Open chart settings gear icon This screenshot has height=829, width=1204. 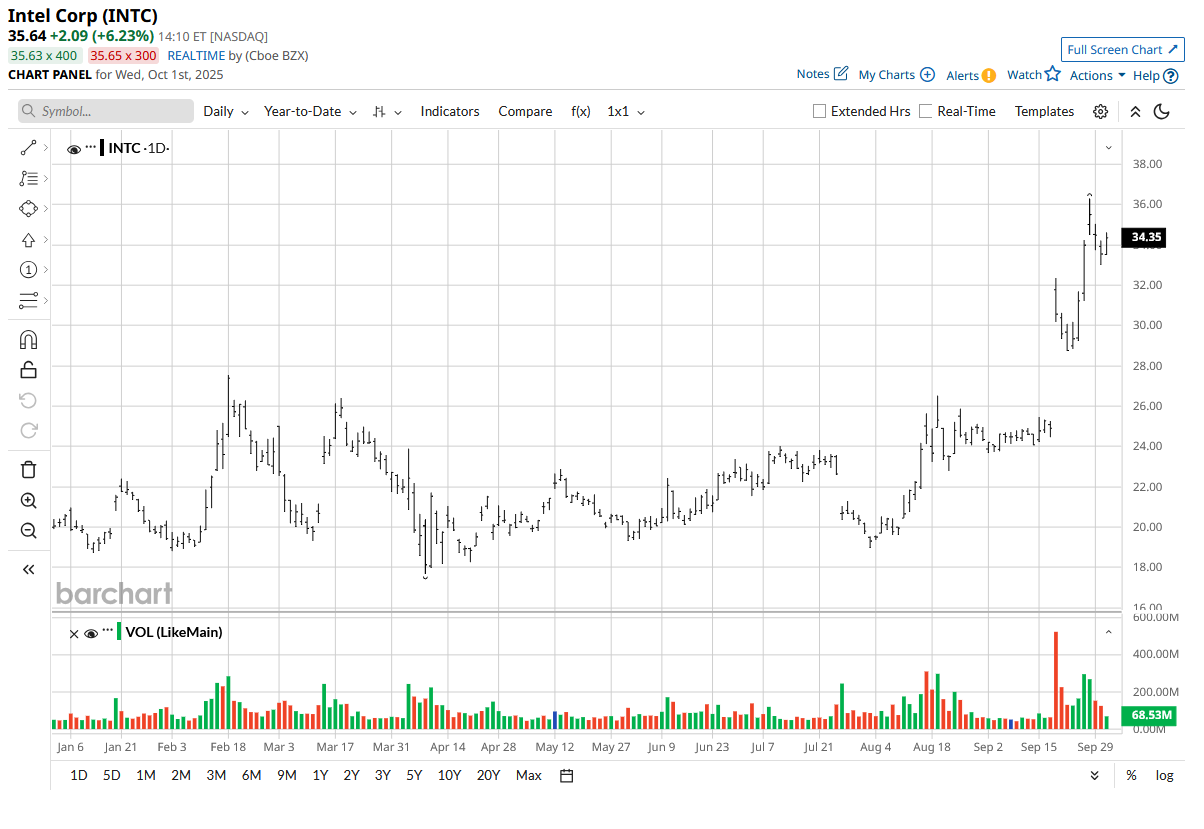[x=1100, y=111]
